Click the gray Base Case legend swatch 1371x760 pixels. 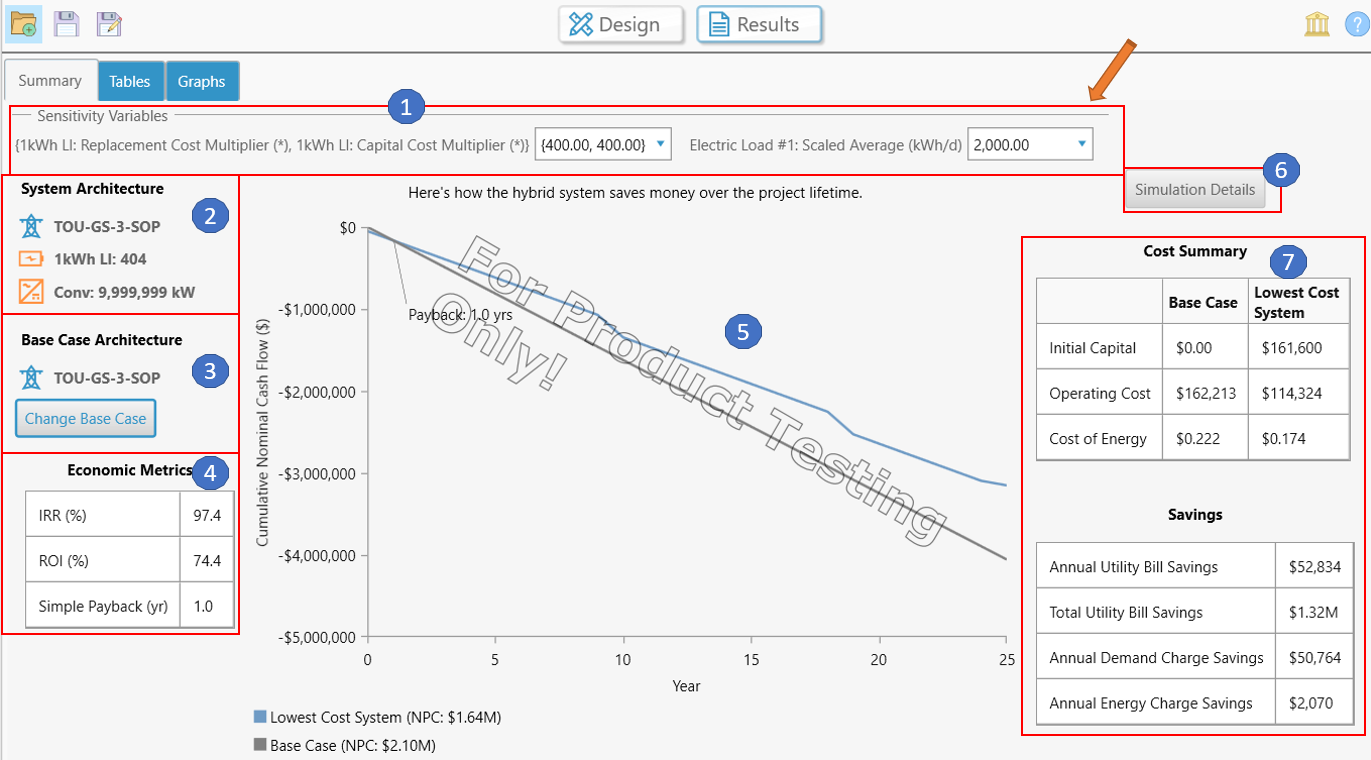click(261, 745)
